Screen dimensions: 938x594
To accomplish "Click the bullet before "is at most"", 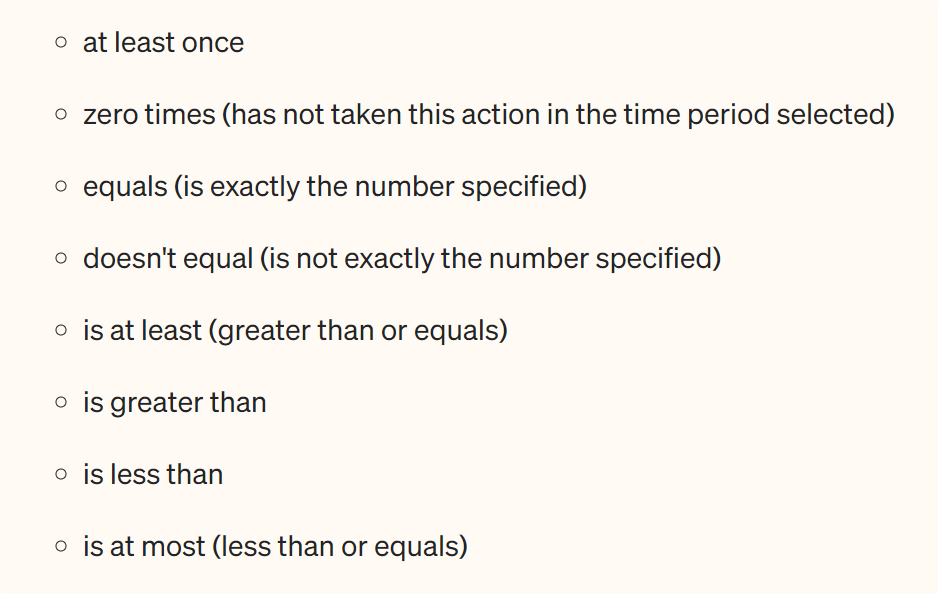I will [62, 547].
